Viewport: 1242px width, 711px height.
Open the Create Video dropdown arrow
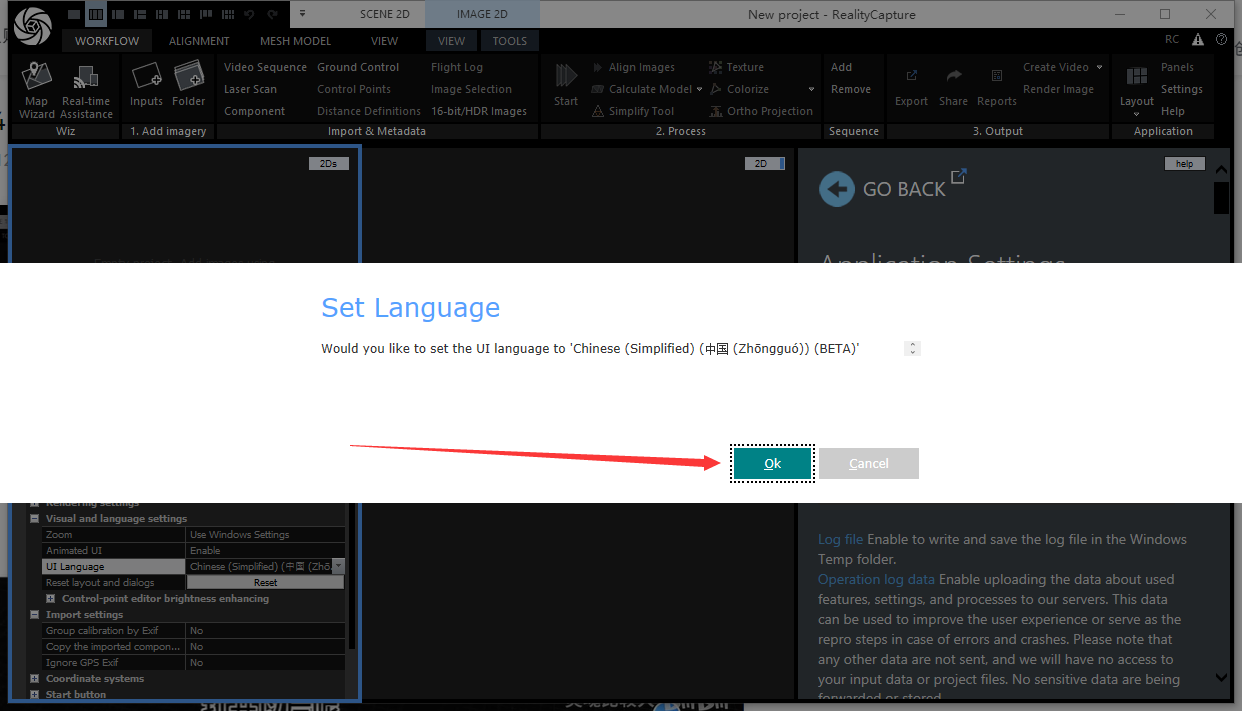[1099, 67]
